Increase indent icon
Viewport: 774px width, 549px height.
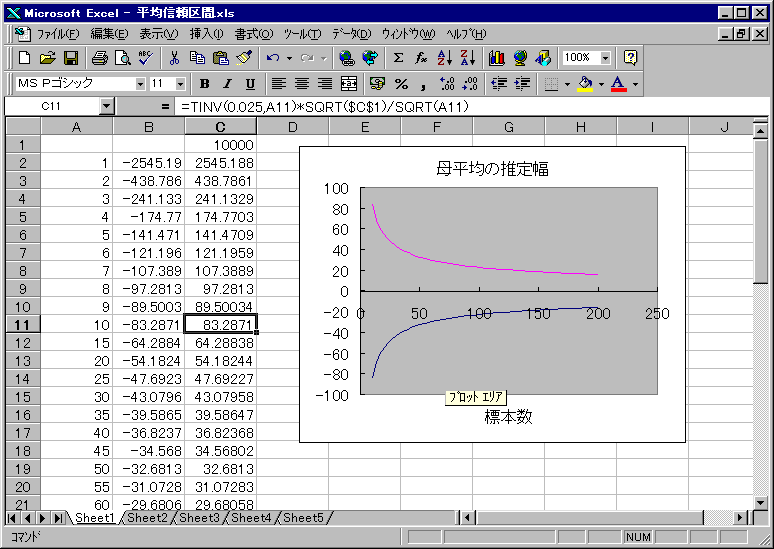[522, 84]
